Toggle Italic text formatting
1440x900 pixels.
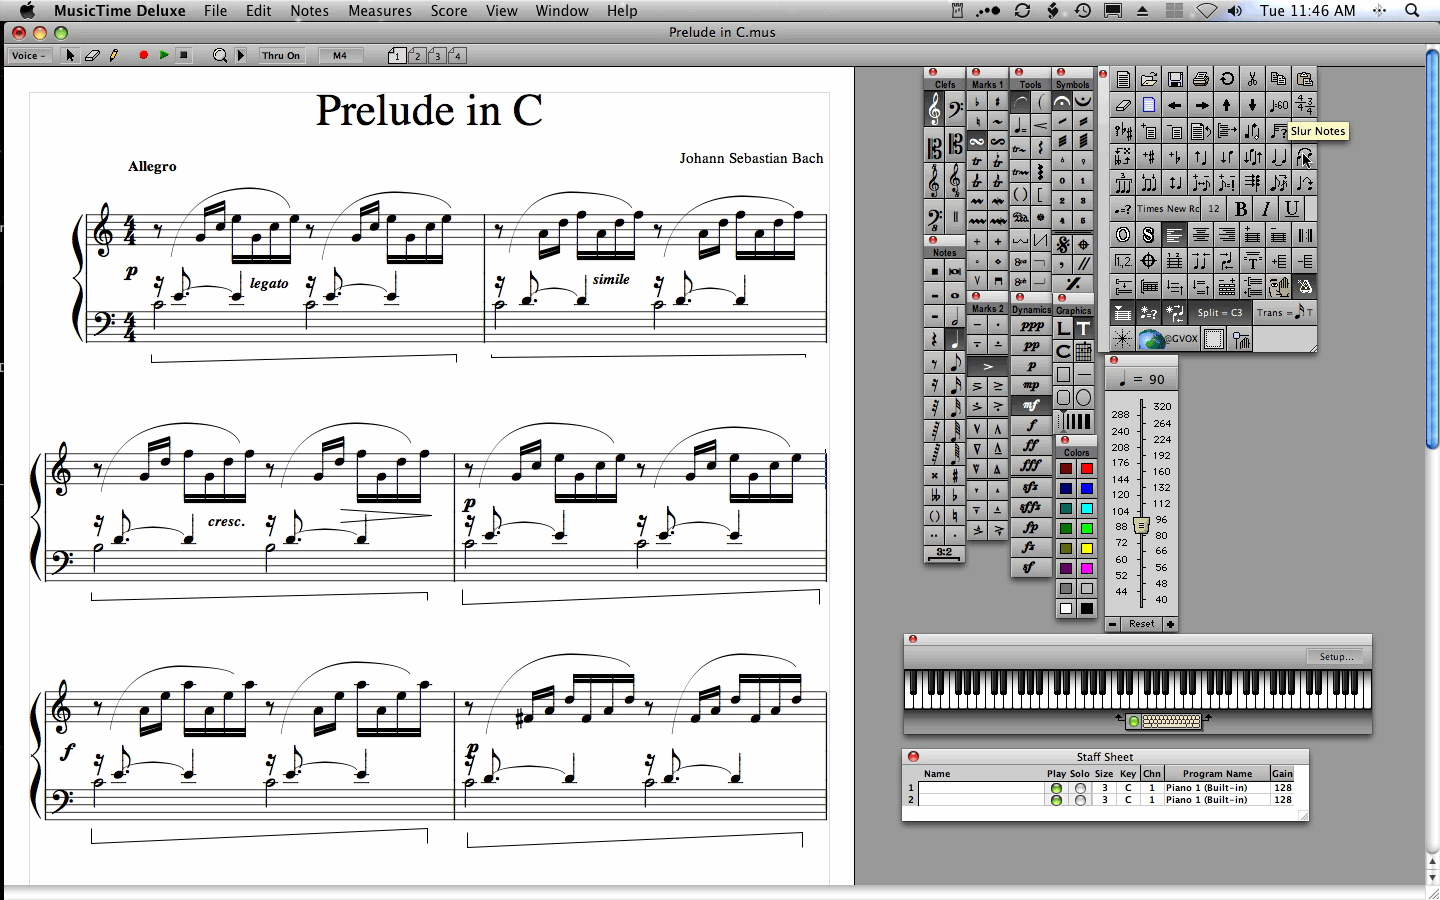[1266, 209]
